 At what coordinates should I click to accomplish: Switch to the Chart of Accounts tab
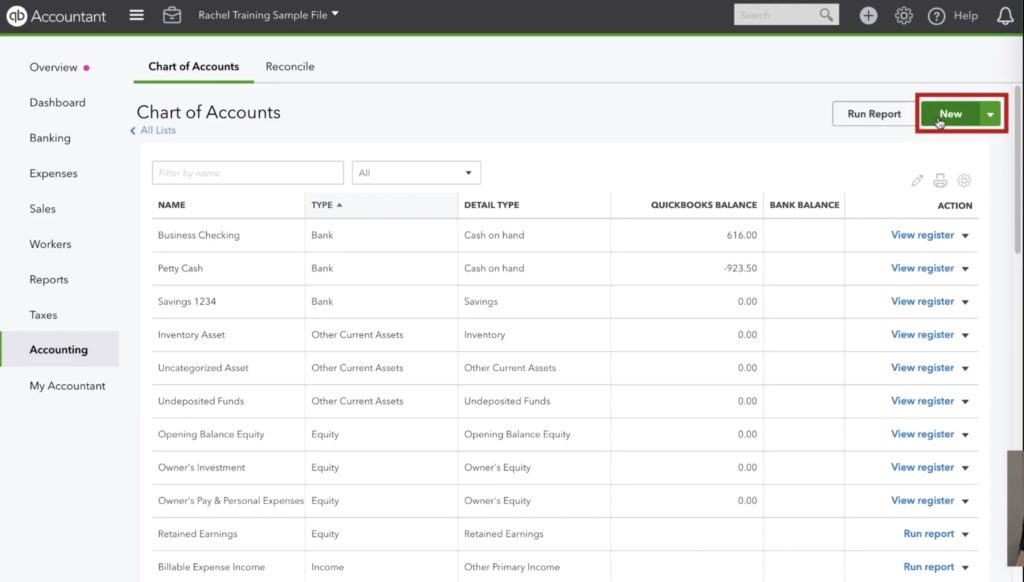[193, 67]
